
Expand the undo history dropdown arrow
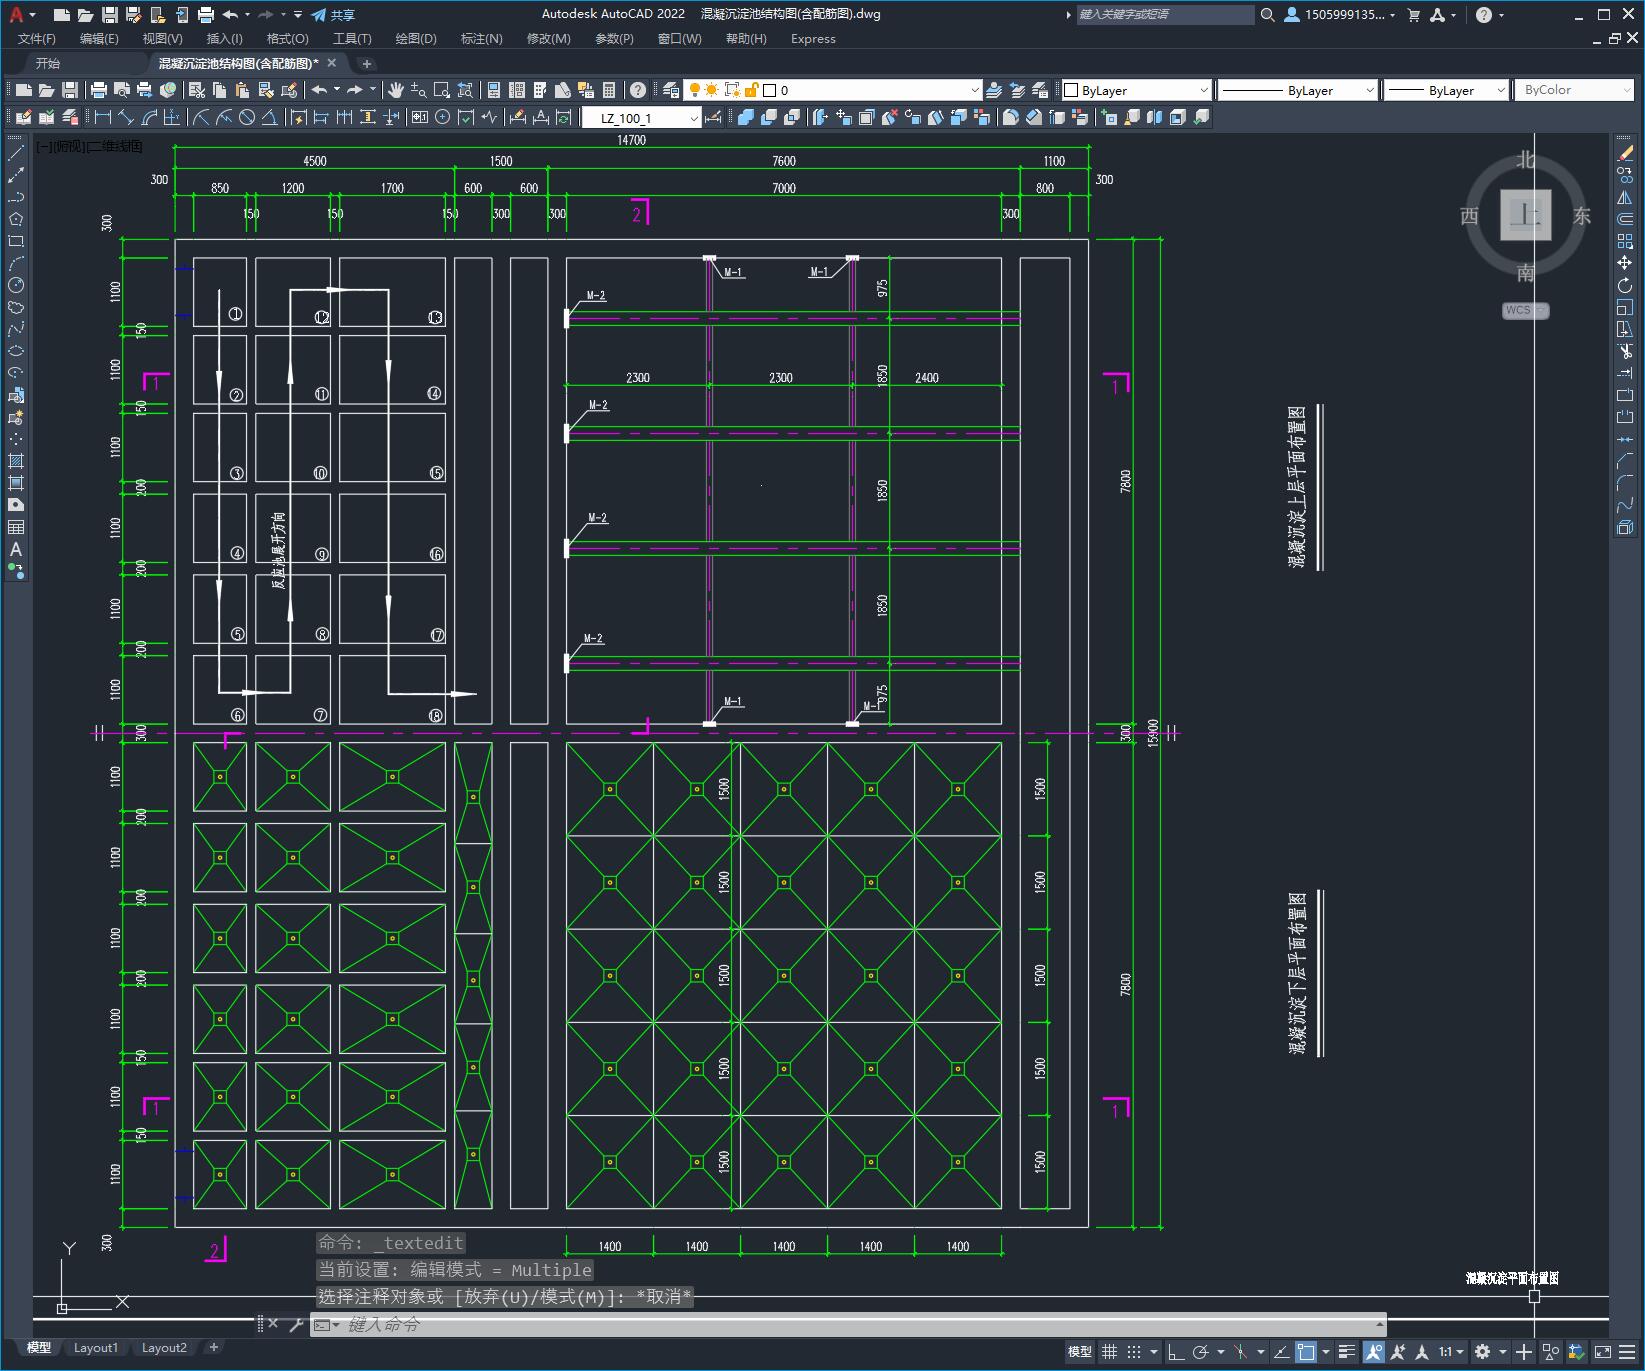pyautogui.click(x=247, y=15)
